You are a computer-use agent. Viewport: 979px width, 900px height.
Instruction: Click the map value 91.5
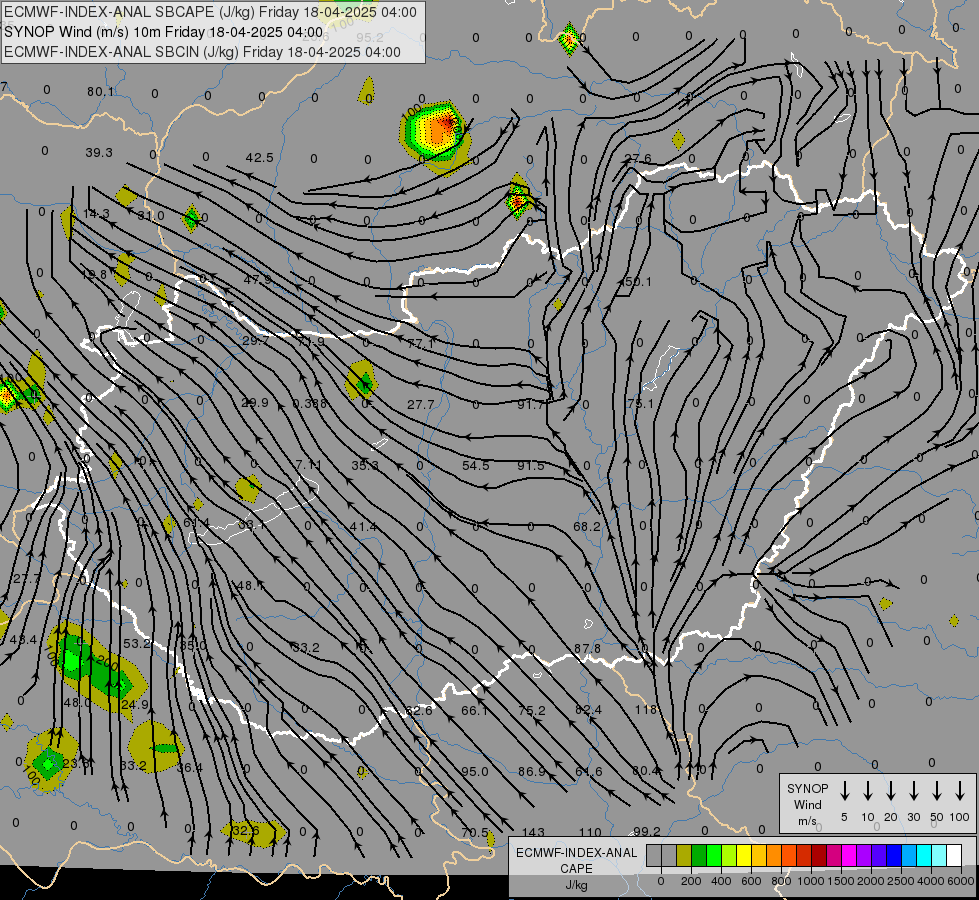pos(531,465)
